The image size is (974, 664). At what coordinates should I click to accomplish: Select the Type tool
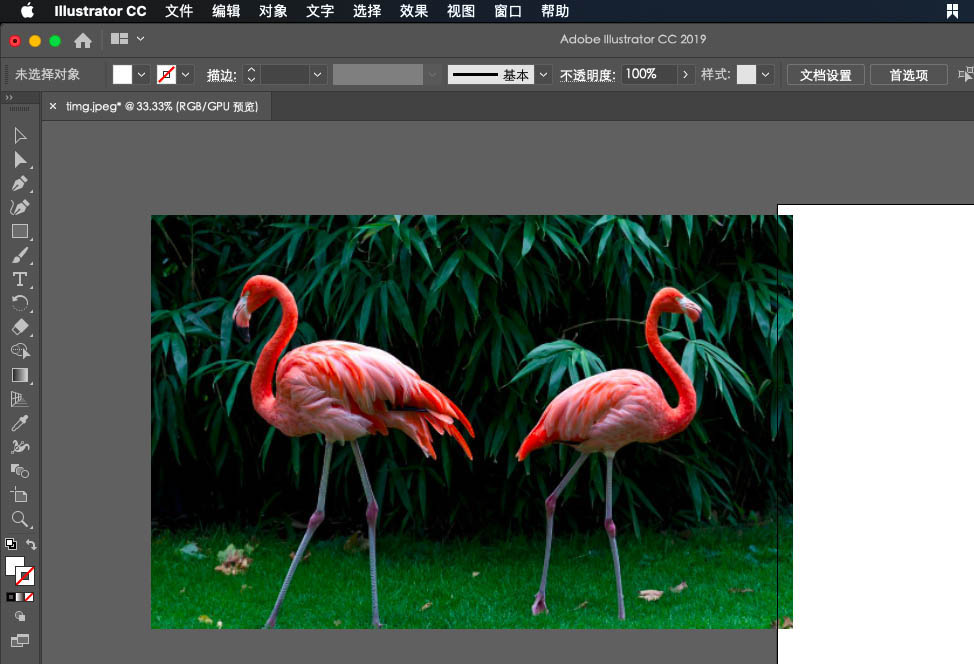tap(19, 279)
